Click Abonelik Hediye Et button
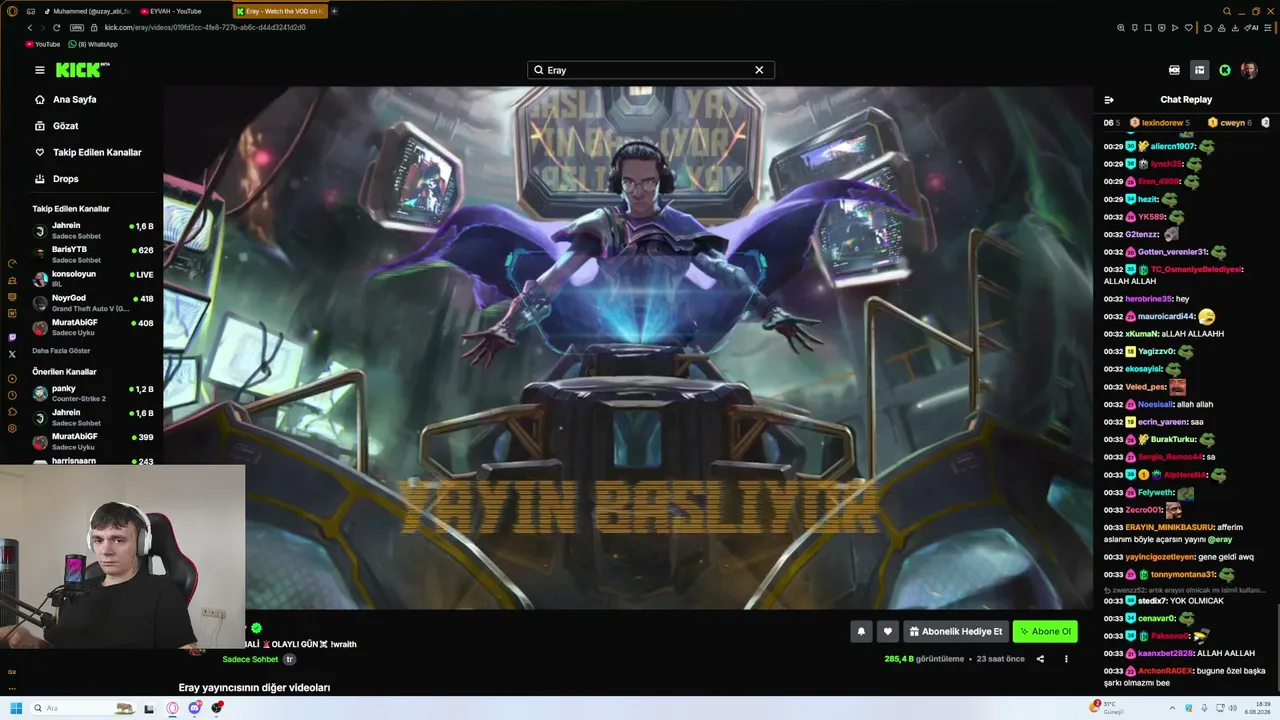The height and width of the screenshot is (720, 1280). (956, 631)
